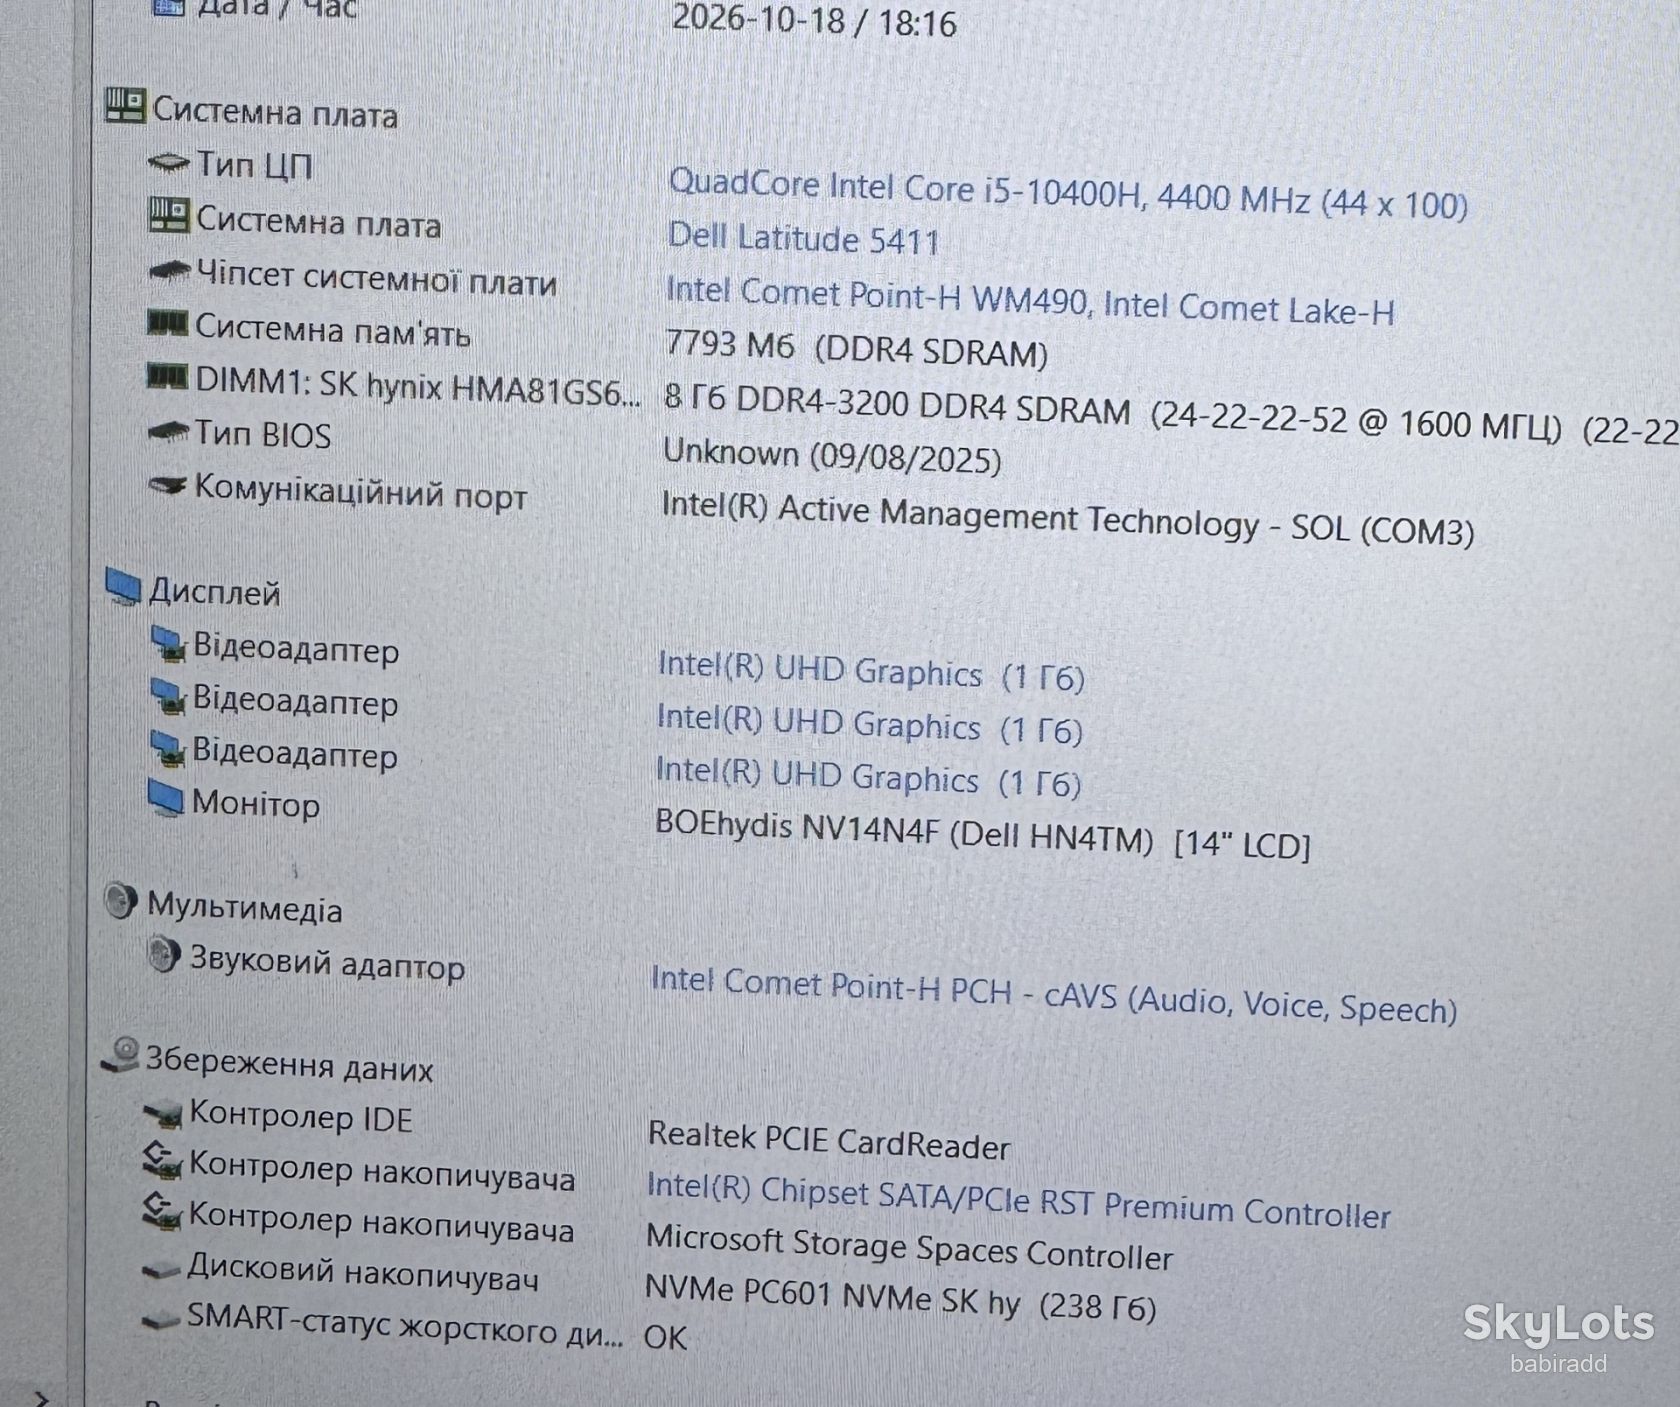1680x1407 pixels.
Task: Click the Збереження даних section icon
Action: point(121,1056)
